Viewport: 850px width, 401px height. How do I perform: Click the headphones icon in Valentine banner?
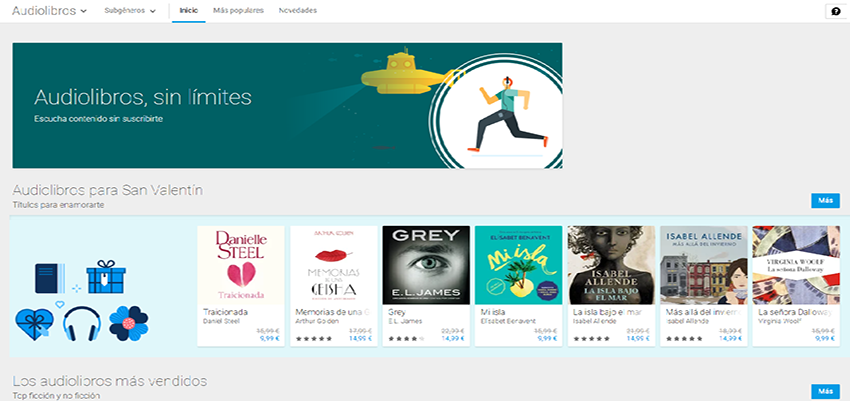(x=82, y=324)
